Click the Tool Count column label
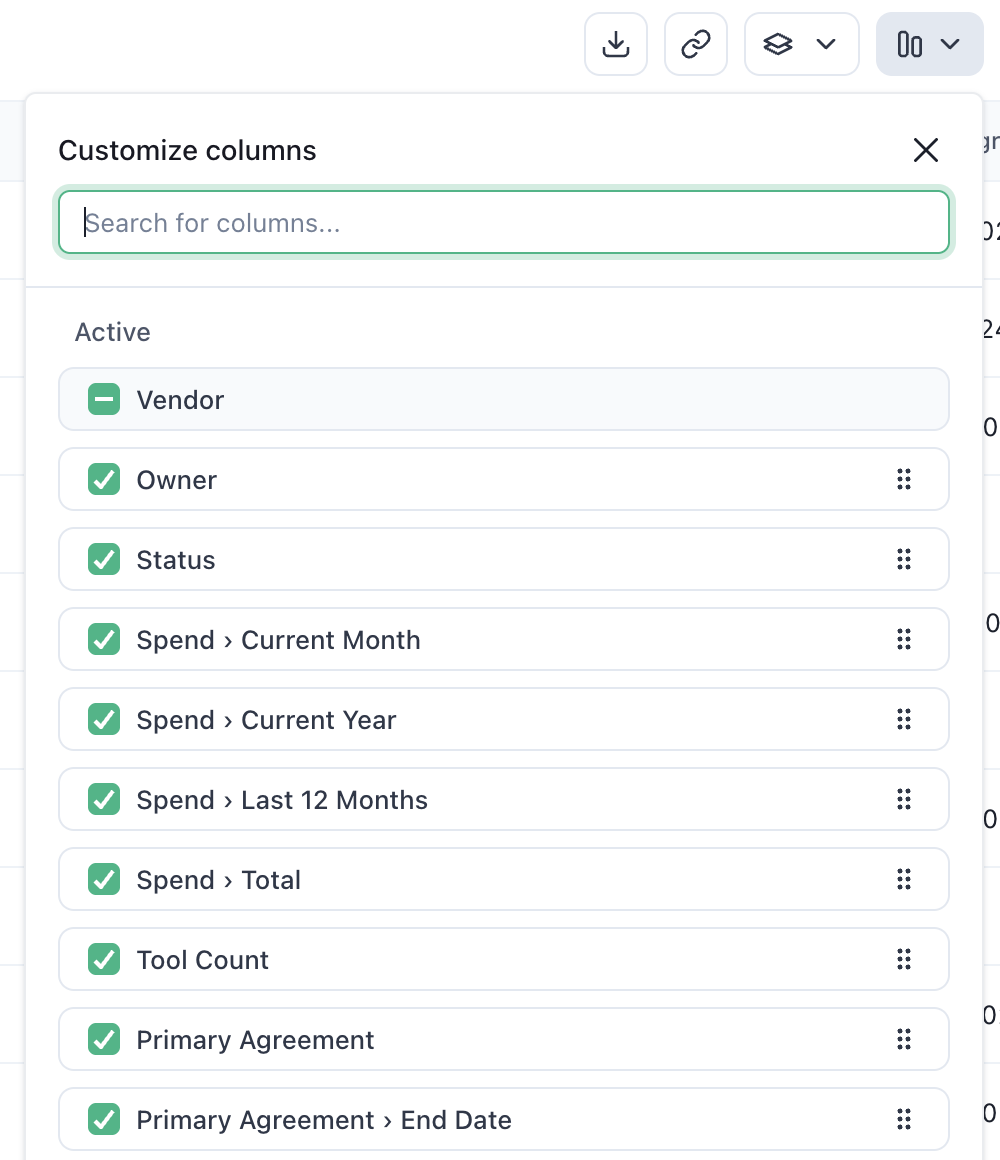 pos(203,960)
